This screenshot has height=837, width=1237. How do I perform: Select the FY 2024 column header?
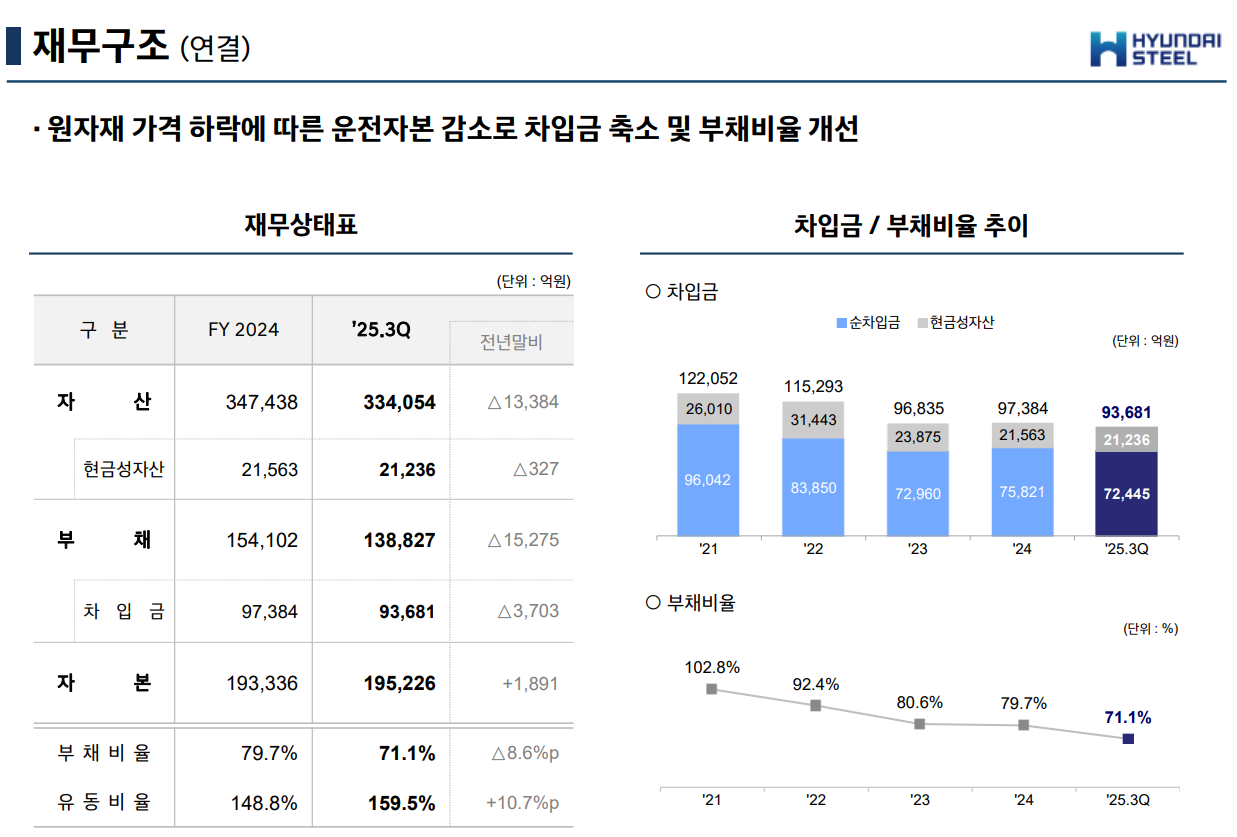(243, 330)
